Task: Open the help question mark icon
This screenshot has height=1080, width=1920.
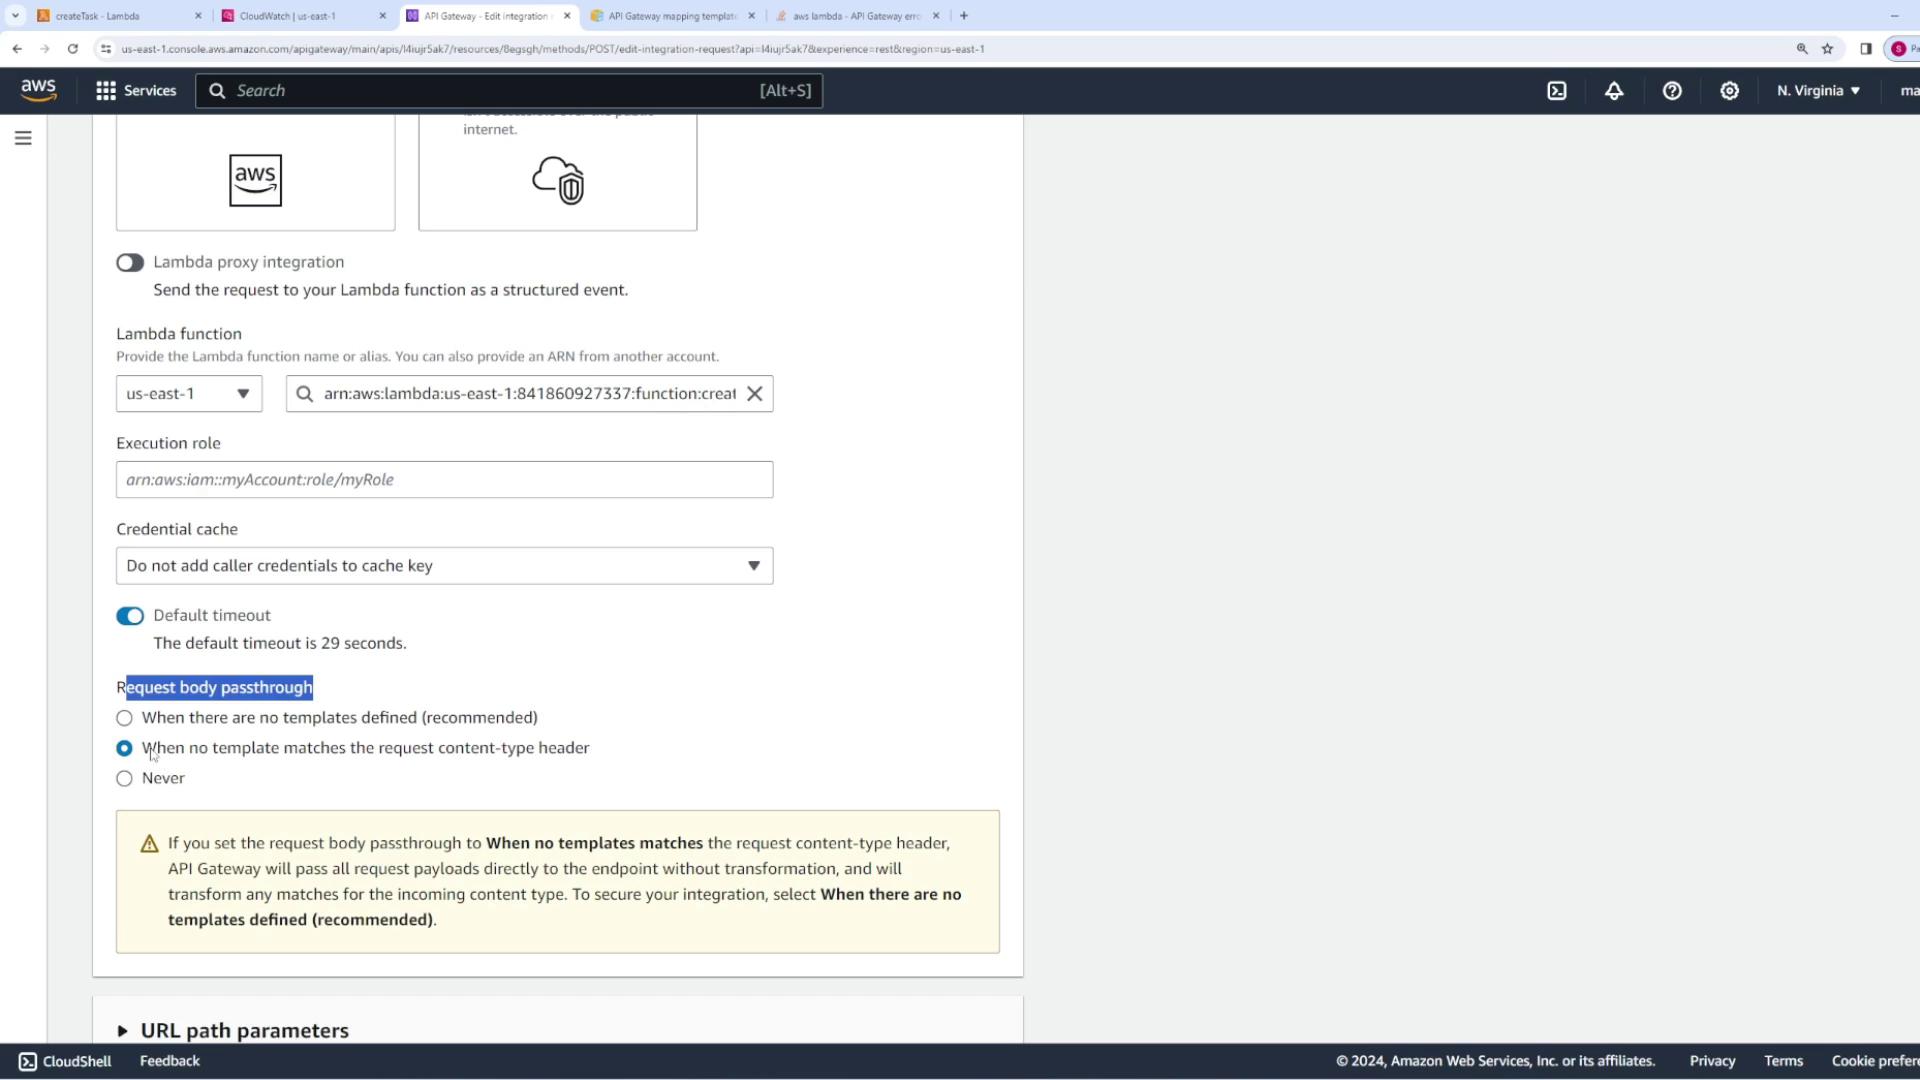Action: pos(1672,91)
